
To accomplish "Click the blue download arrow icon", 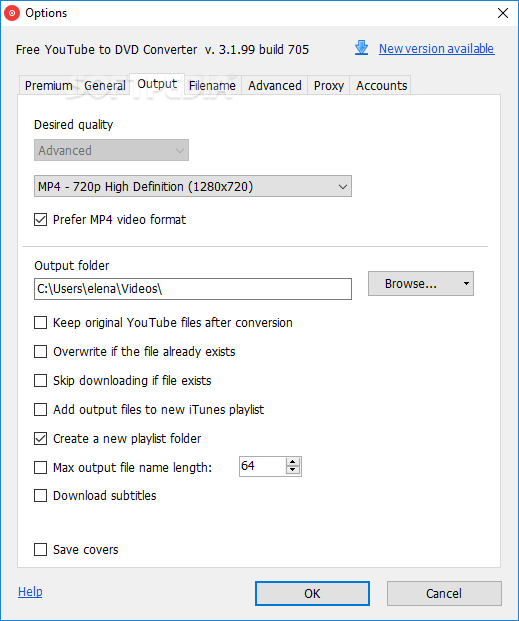I will [x=361, y=48].
